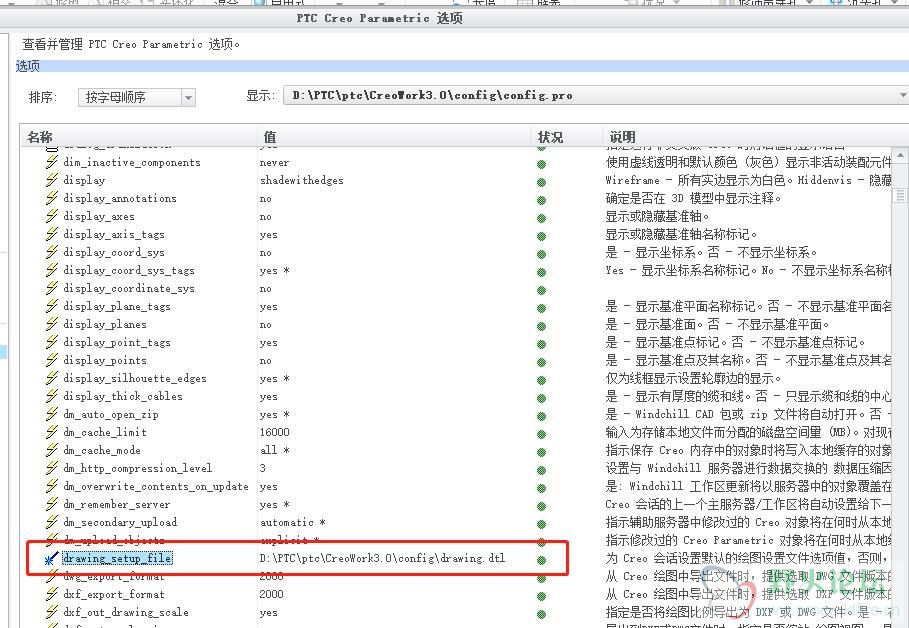Click the 值 column header
The width and height of the screenshot is (909, 628).
pyautogui.click(x=270, y=137)
